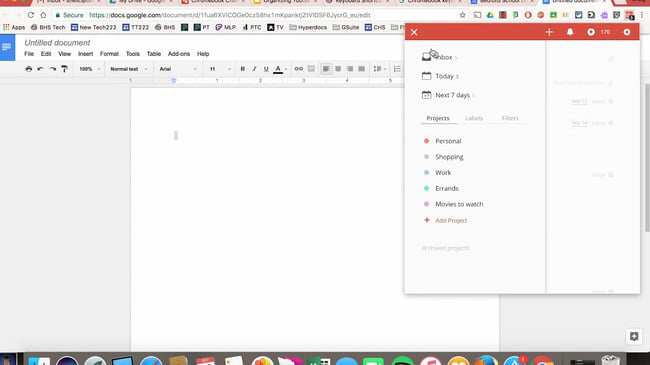650x365 pixels.
Task: Switch to the Labels tab
Action: [474, 118]
